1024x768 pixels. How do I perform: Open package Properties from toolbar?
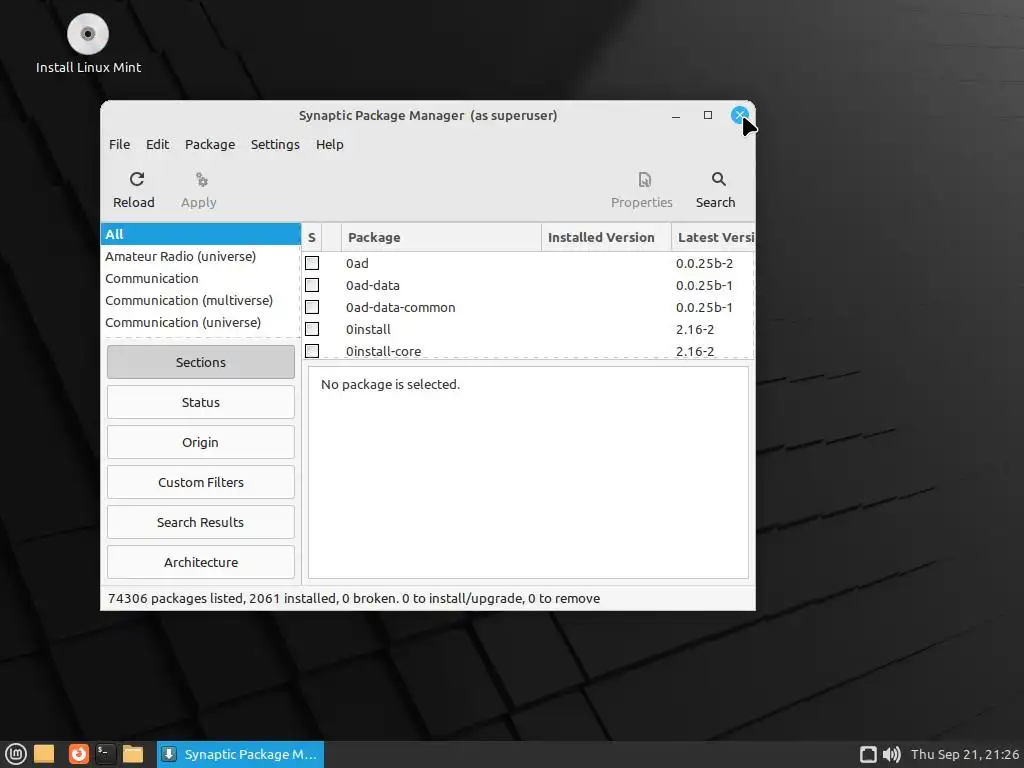(641, 189)
